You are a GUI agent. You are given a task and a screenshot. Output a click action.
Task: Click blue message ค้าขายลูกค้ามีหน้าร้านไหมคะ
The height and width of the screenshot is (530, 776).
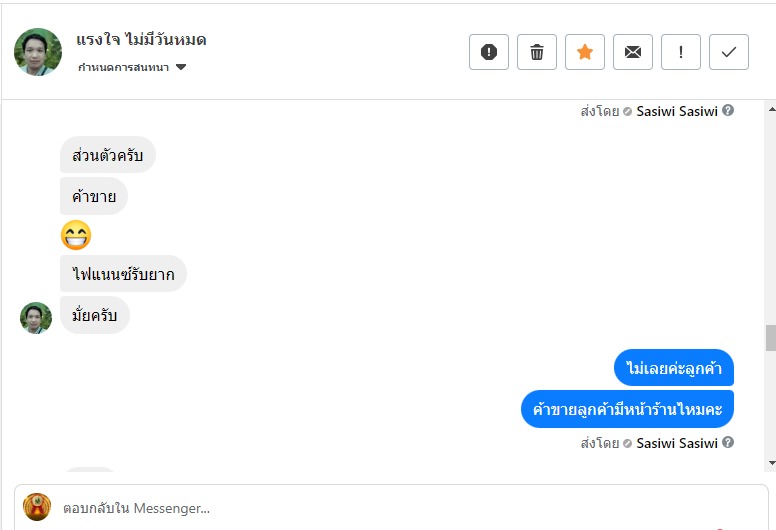point(627,409)
